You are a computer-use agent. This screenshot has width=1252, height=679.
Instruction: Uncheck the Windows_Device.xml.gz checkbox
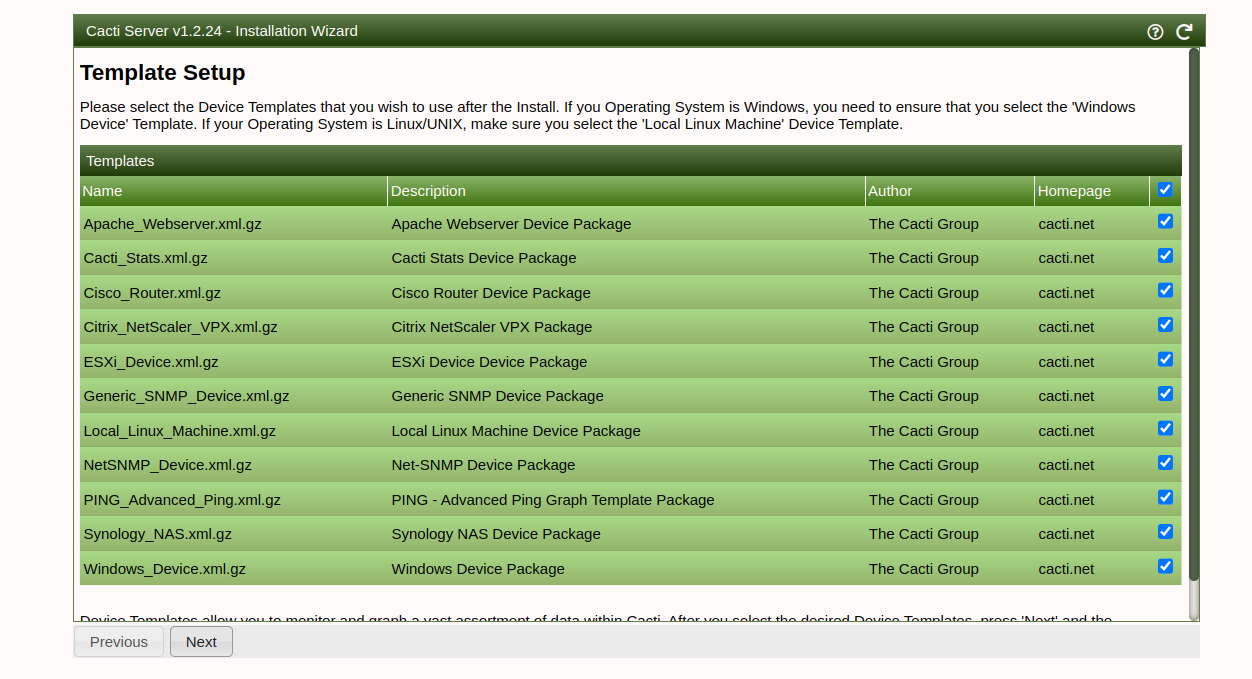click(x=1165, y=566)
